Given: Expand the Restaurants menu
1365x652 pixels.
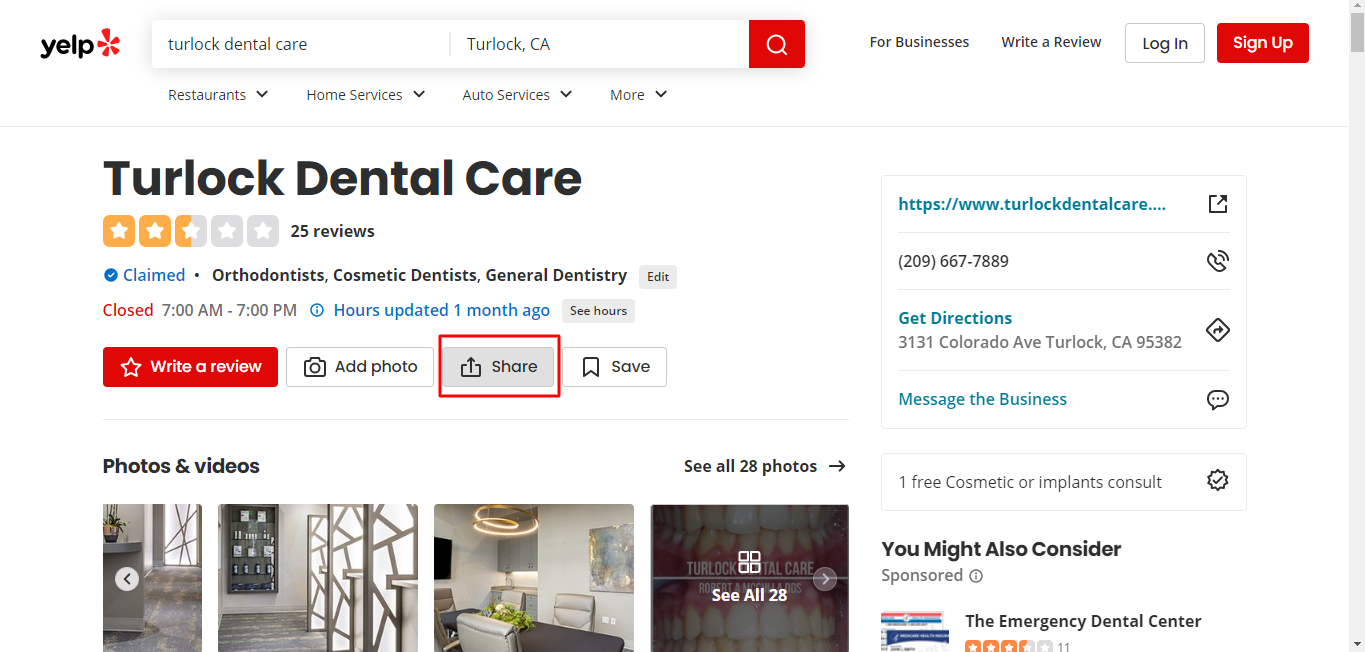Looking at the screenshot, I should point(218,95).
